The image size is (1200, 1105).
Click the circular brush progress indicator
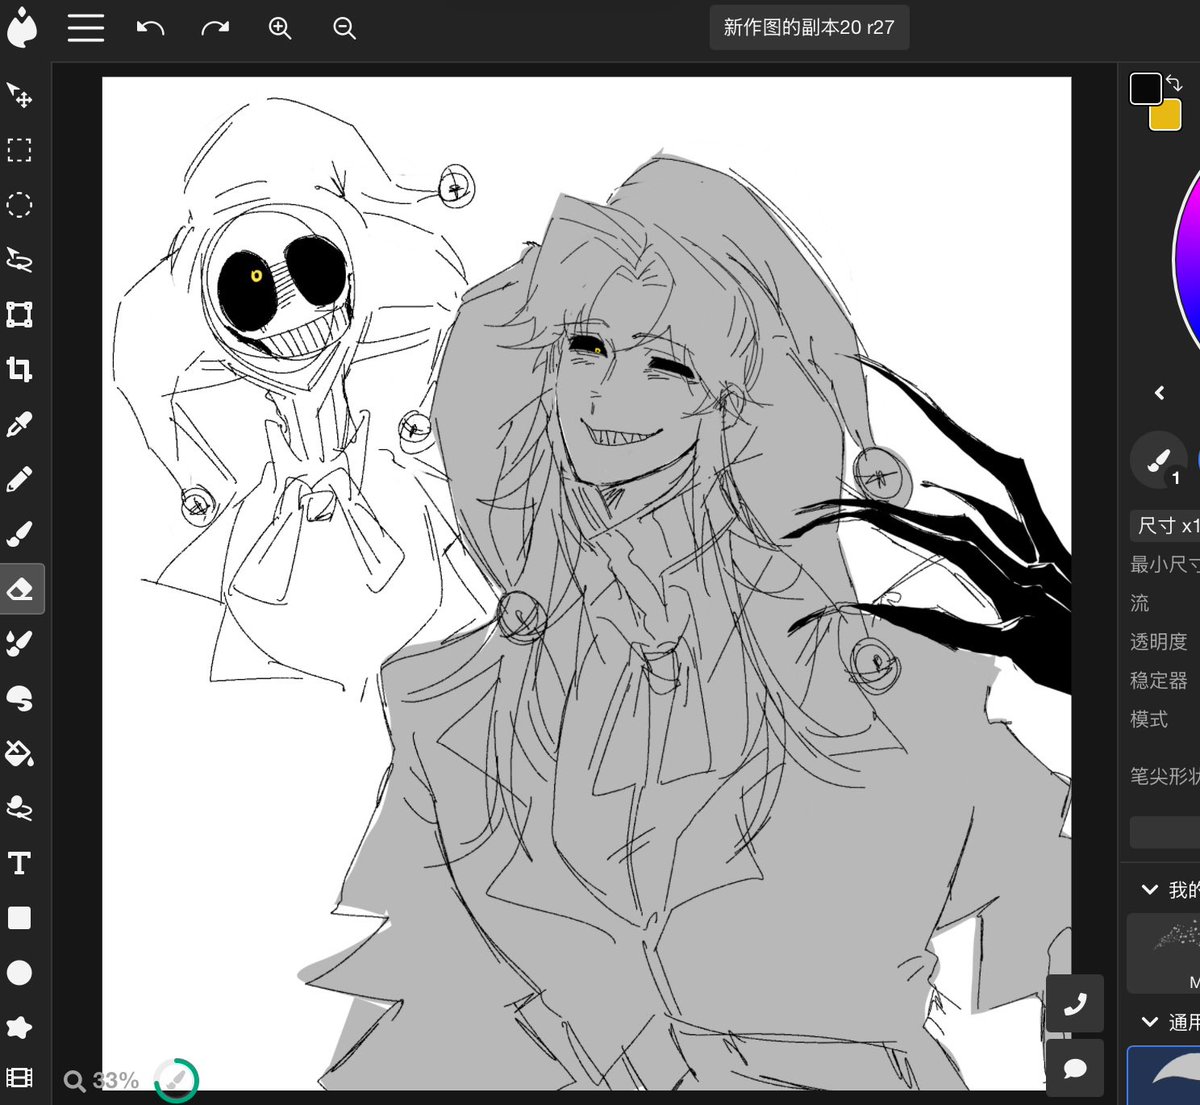(x=176, y=1080)
